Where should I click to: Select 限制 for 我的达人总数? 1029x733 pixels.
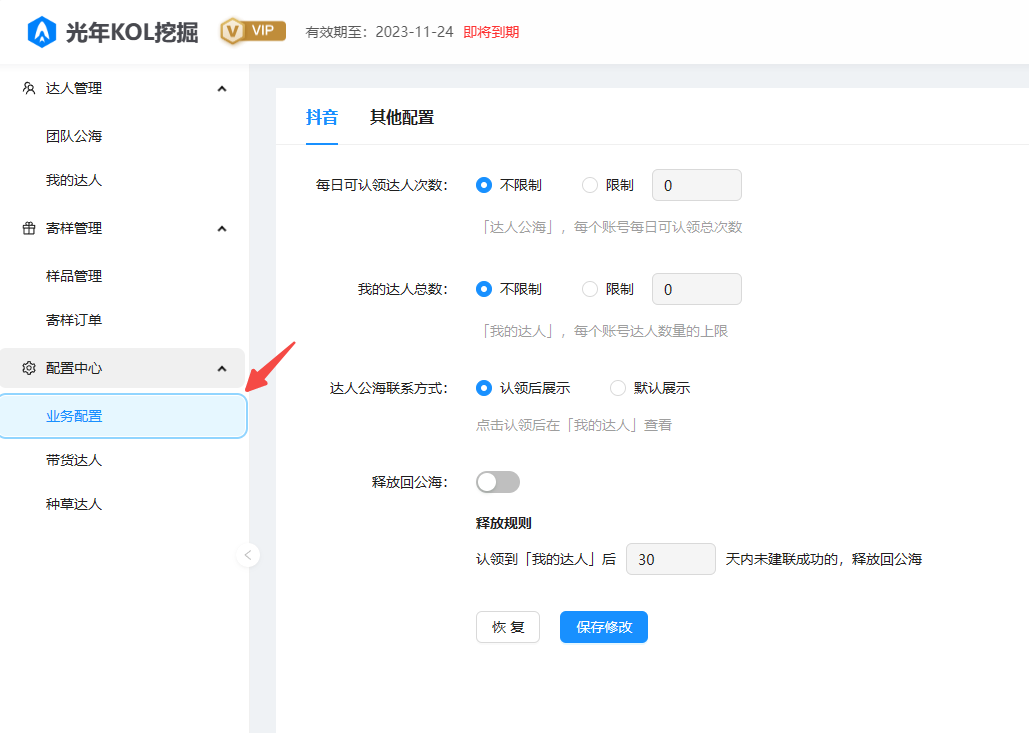click(x=590, y=289)
